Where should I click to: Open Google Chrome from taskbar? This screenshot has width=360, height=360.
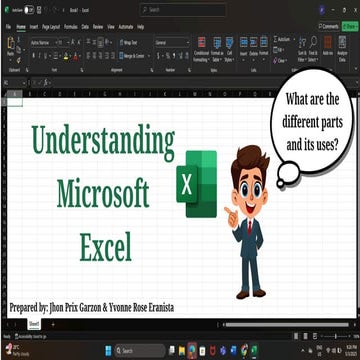pos(245,351)
